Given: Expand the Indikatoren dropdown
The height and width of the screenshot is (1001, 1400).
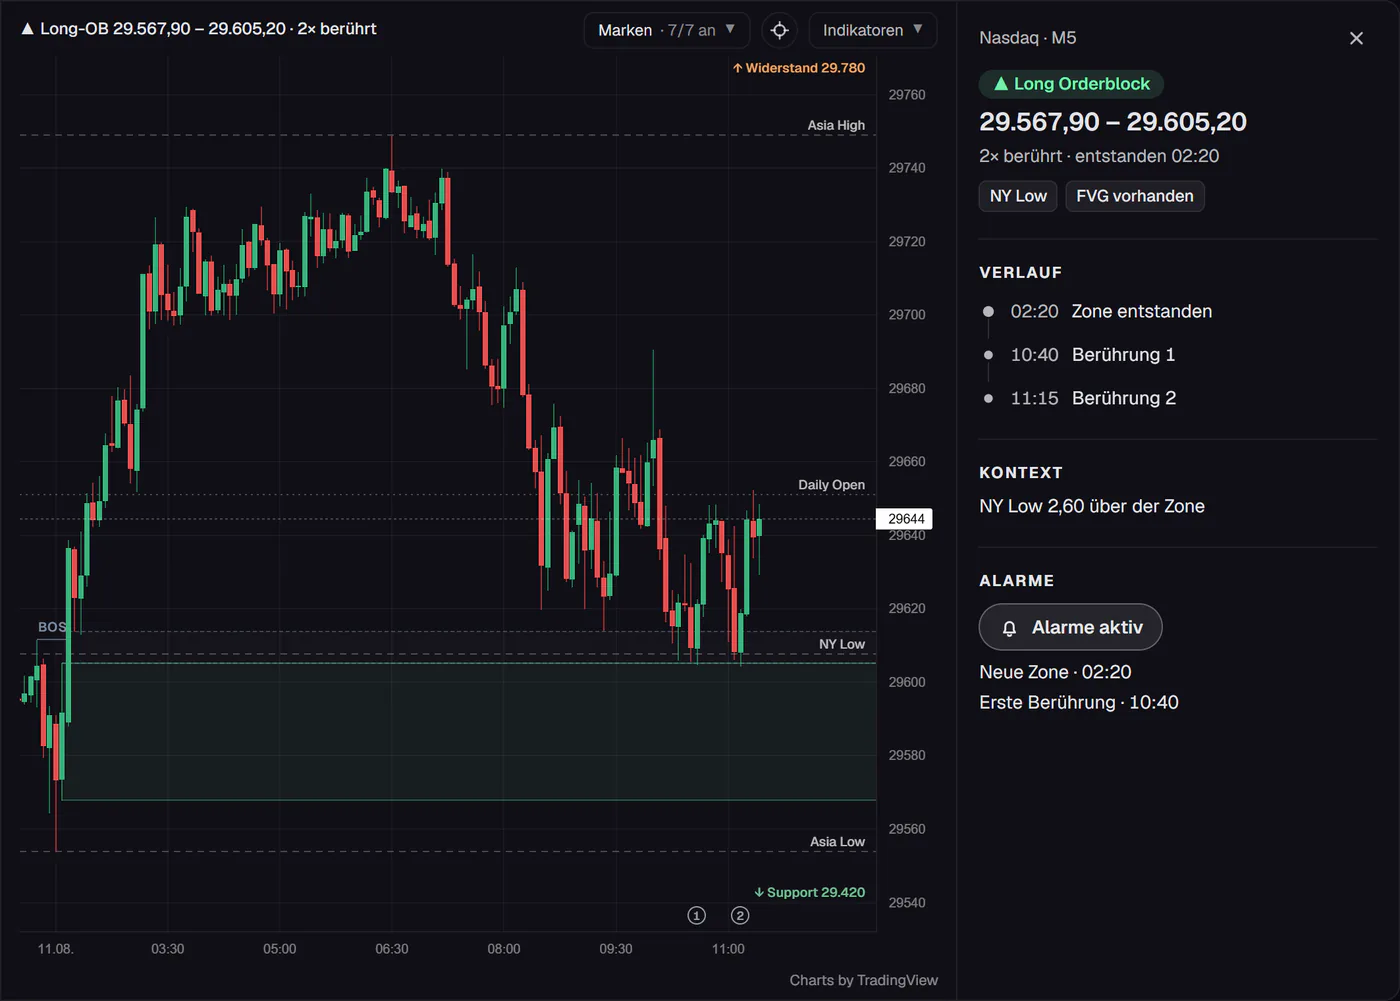Looking at the screenshot, I should point(872,30).
